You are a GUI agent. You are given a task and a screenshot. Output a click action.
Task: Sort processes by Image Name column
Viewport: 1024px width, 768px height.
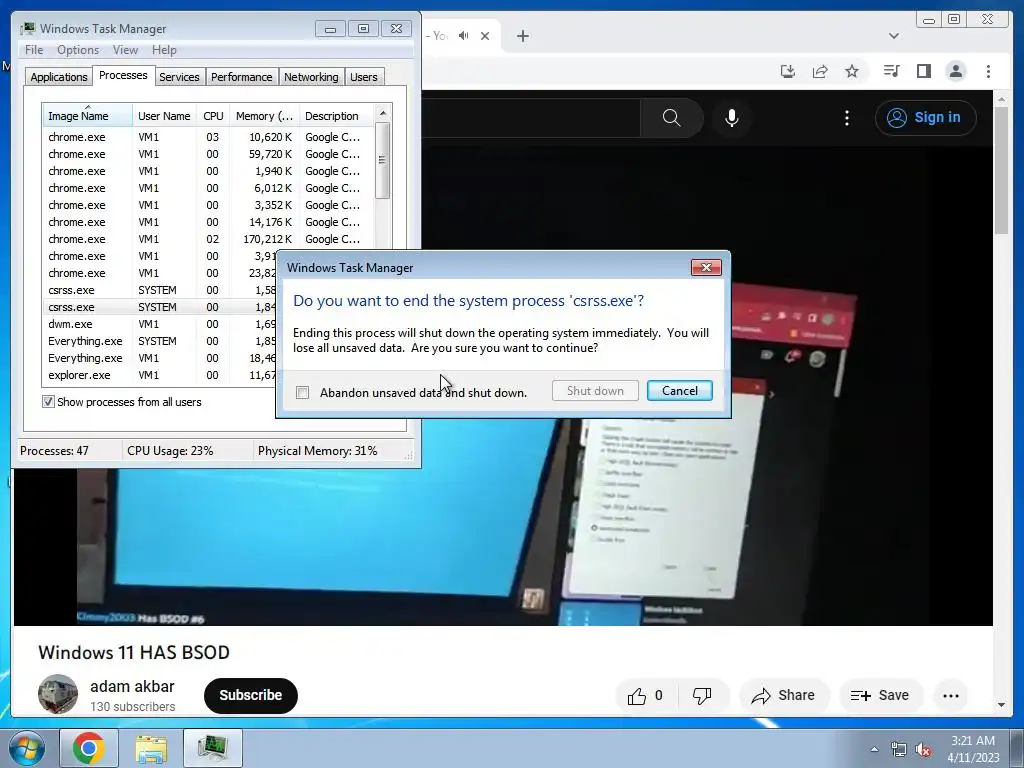click(x=88, y=116)
